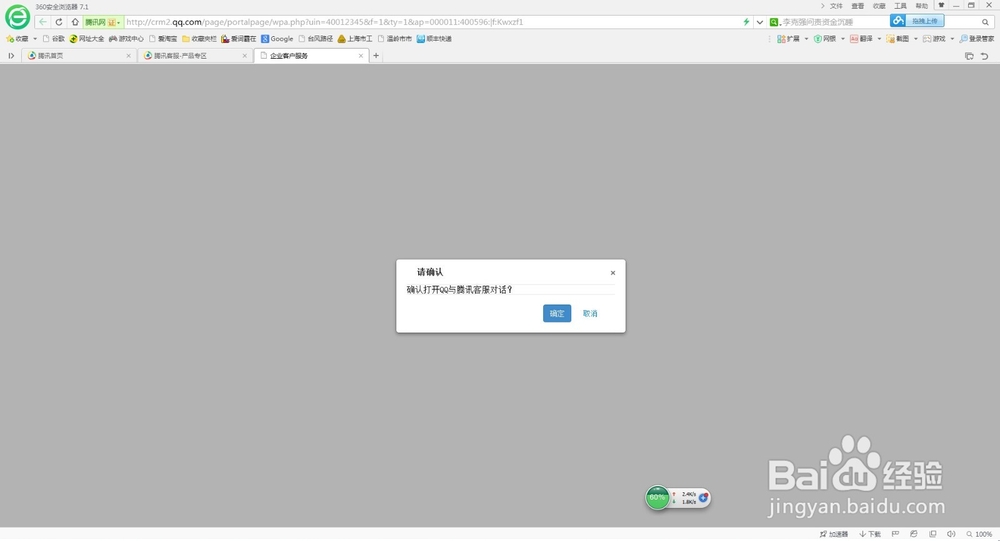Click the 360 browser logo icon

click(x=17, y=17)
